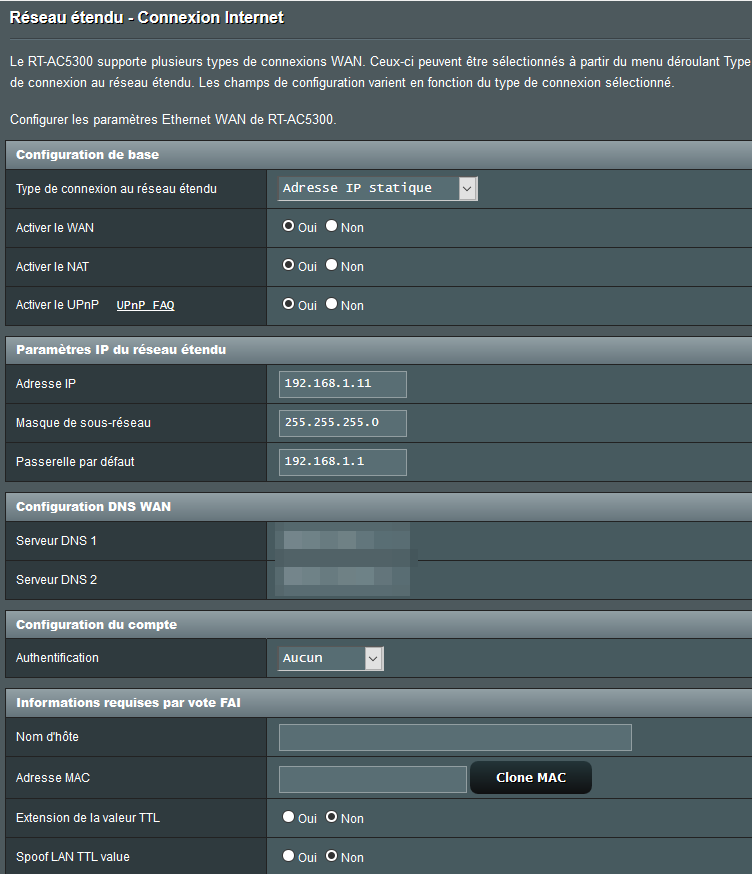752x874 pixels.
Task: Click the Clone MAC button
Action: (x=531, y=778)
